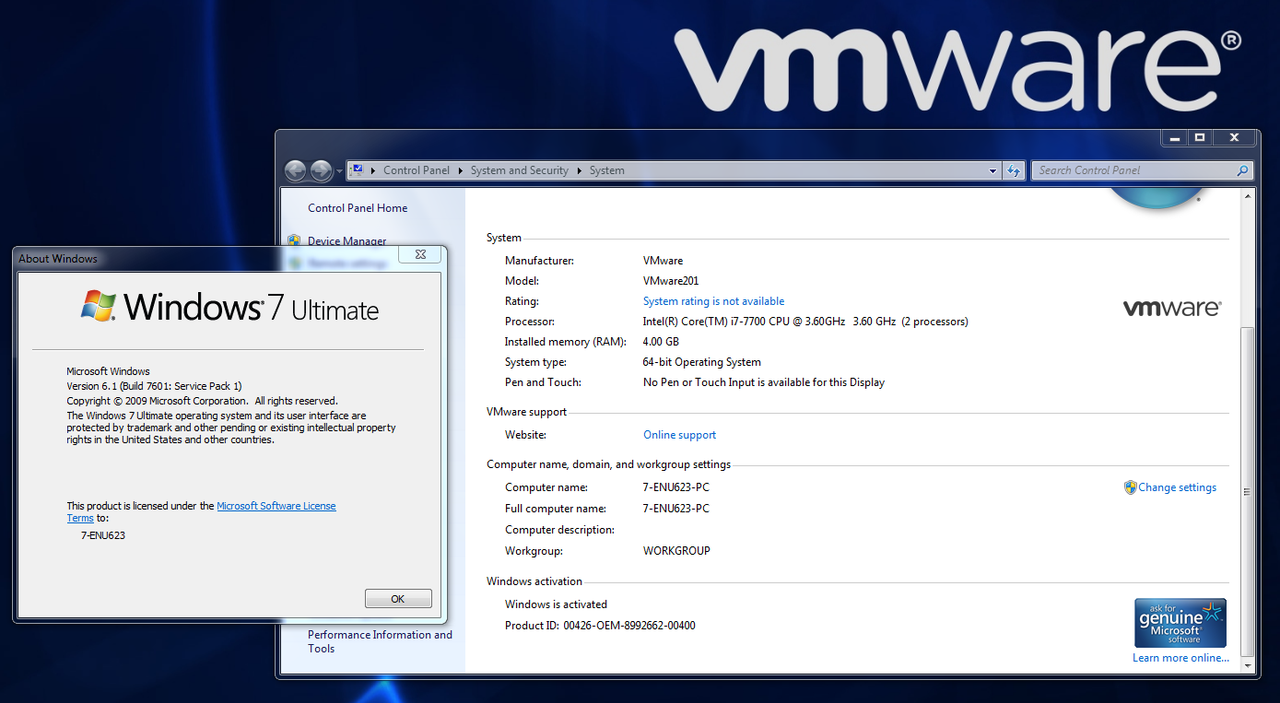Image resolution: width=1280 pixels, height=703 pixels.
Task: Click the installed memory value 4.00 GB
Action: point(661,342)
